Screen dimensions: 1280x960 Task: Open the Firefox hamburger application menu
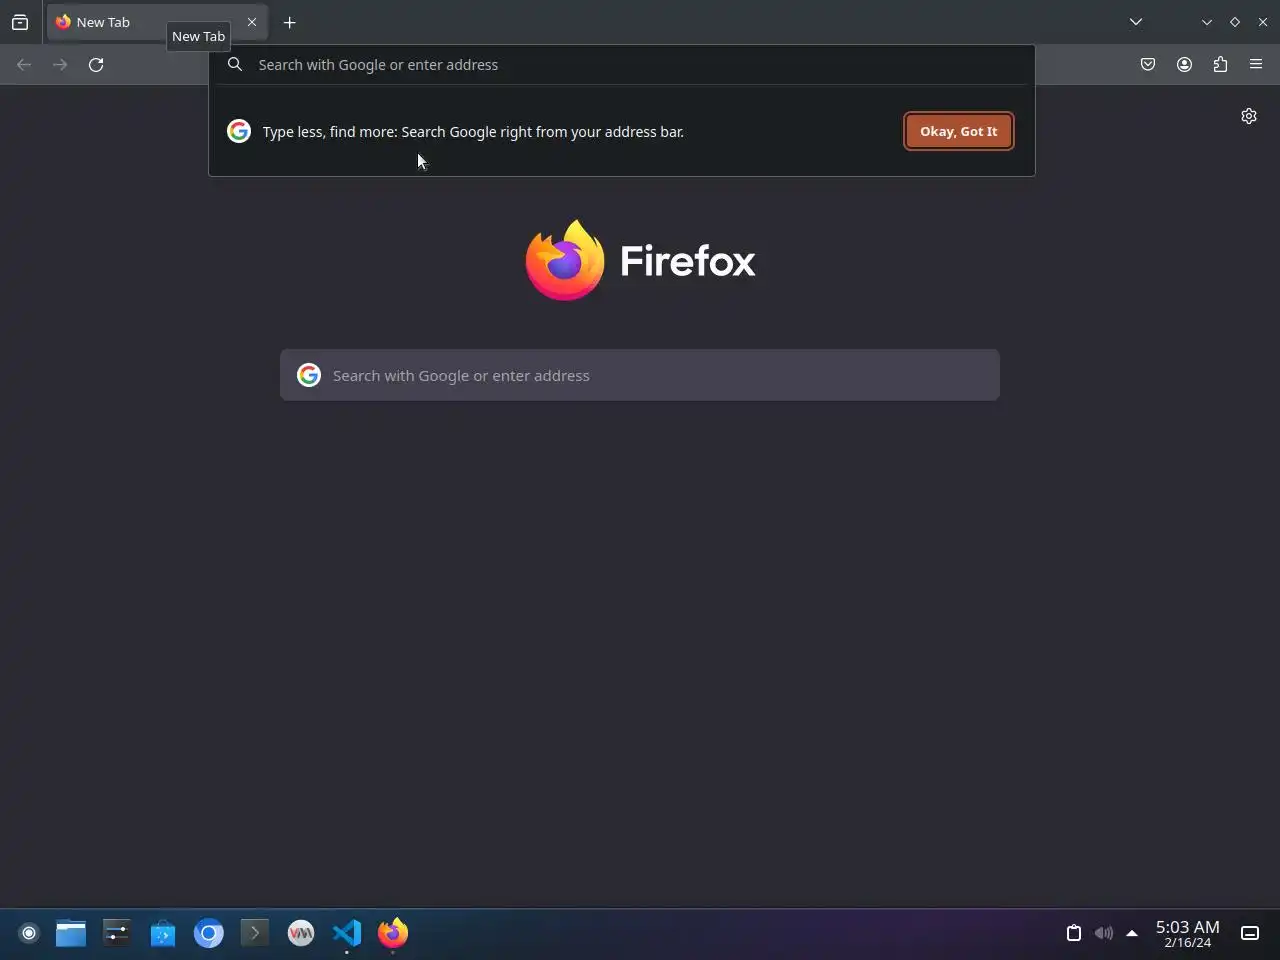1256,65
